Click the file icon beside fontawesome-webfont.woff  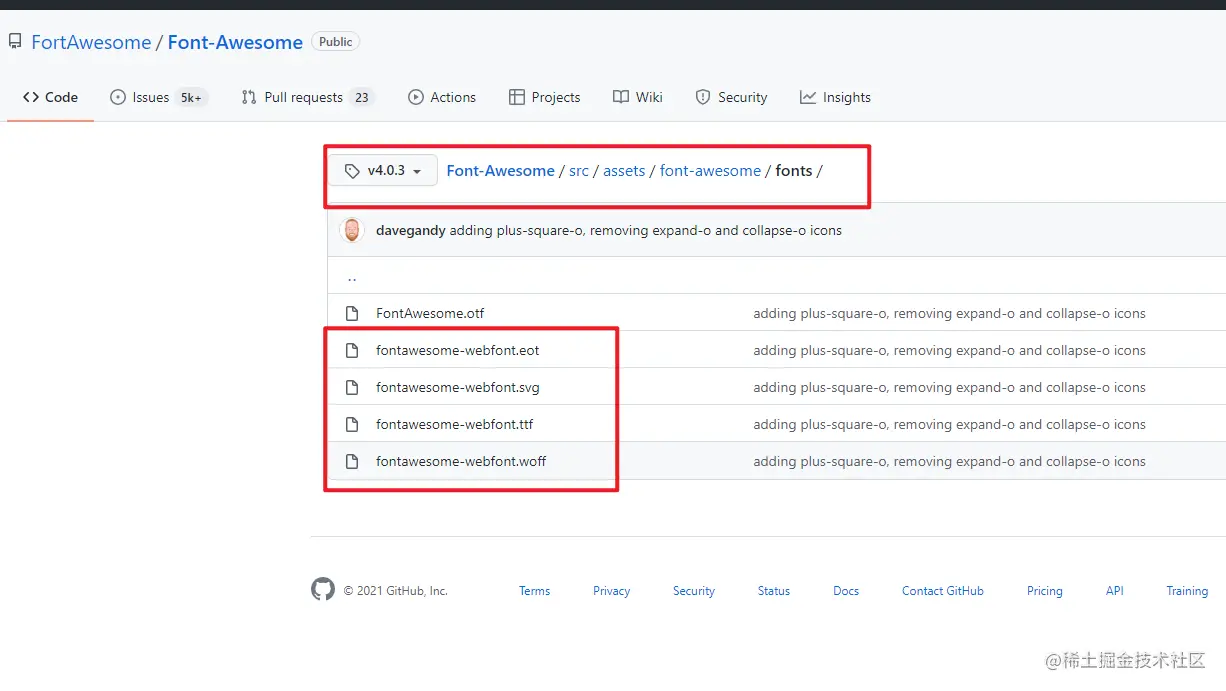(352, 461)
